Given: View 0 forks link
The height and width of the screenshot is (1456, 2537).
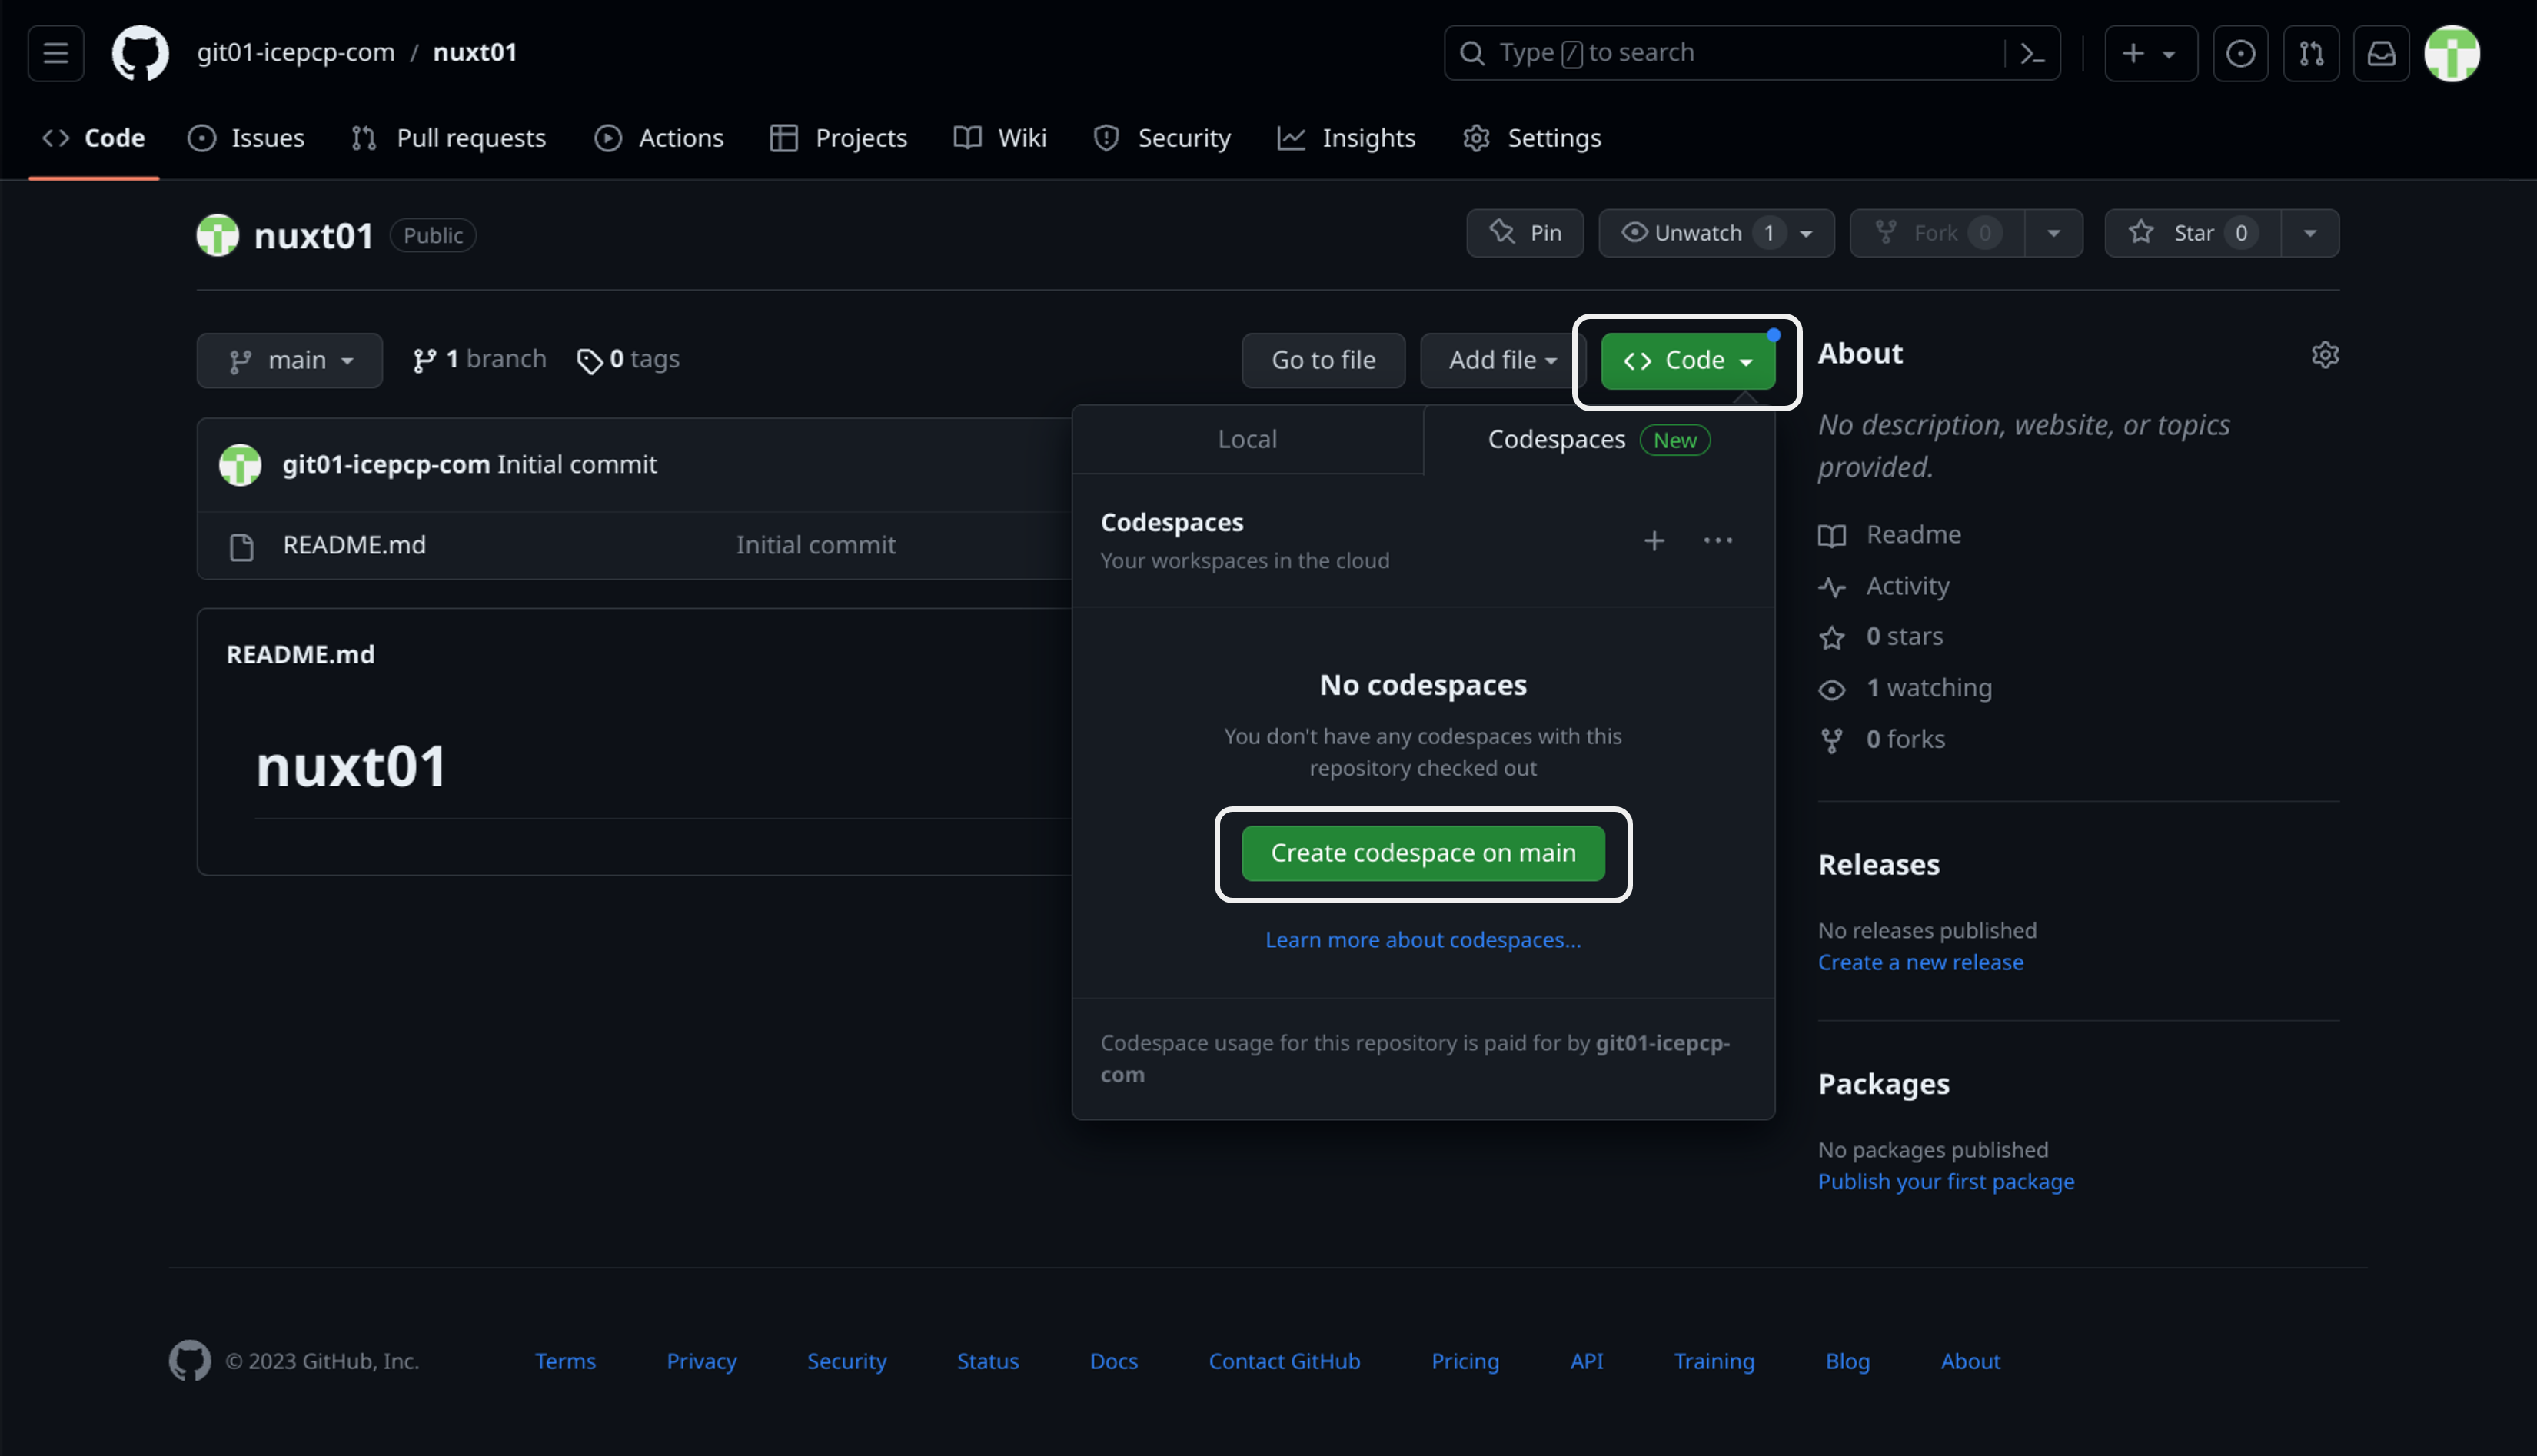Looking at the screenshot, I should [x=1882, y=739].
